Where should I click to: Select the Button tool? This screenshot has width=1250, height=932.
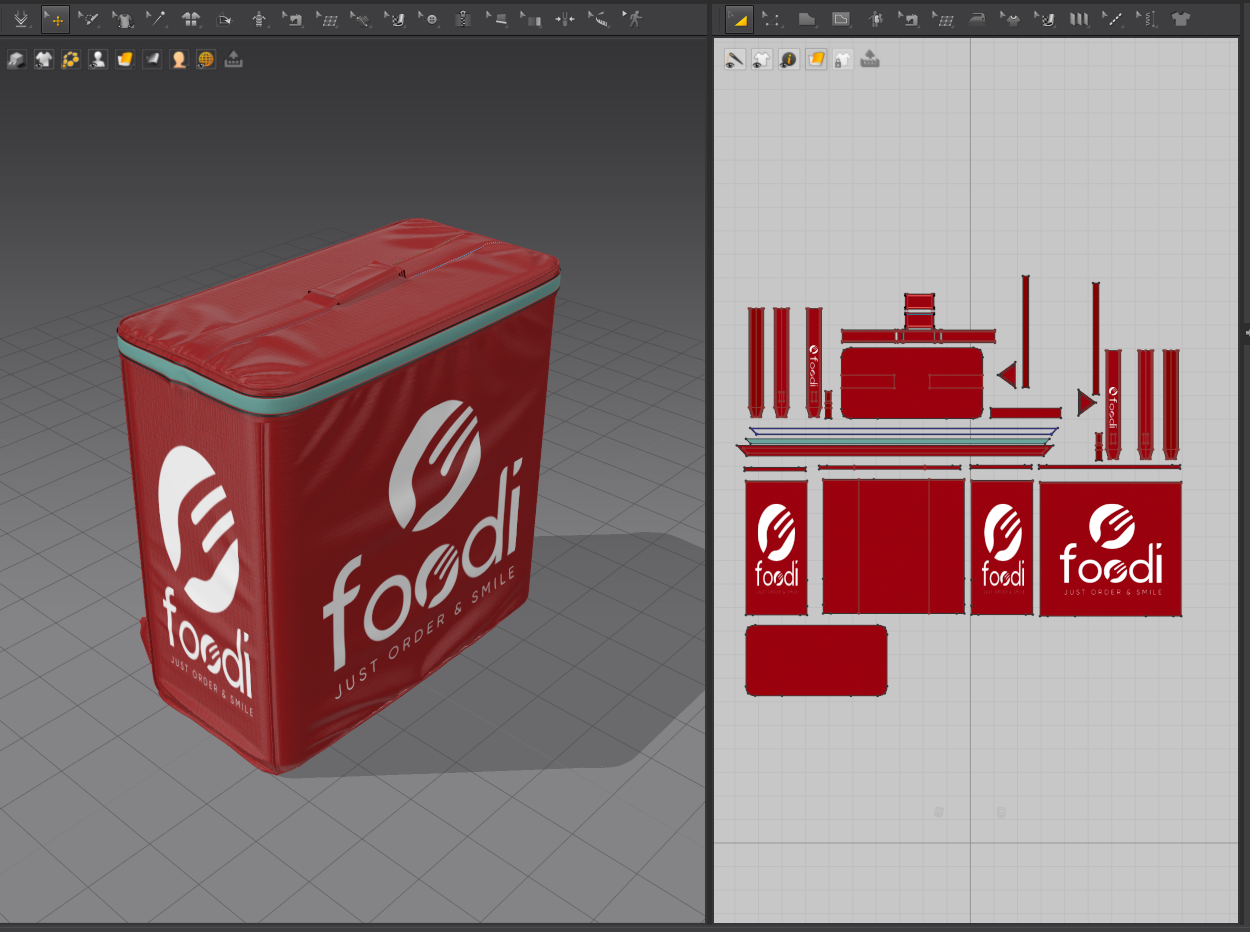(x=433, y=18)
